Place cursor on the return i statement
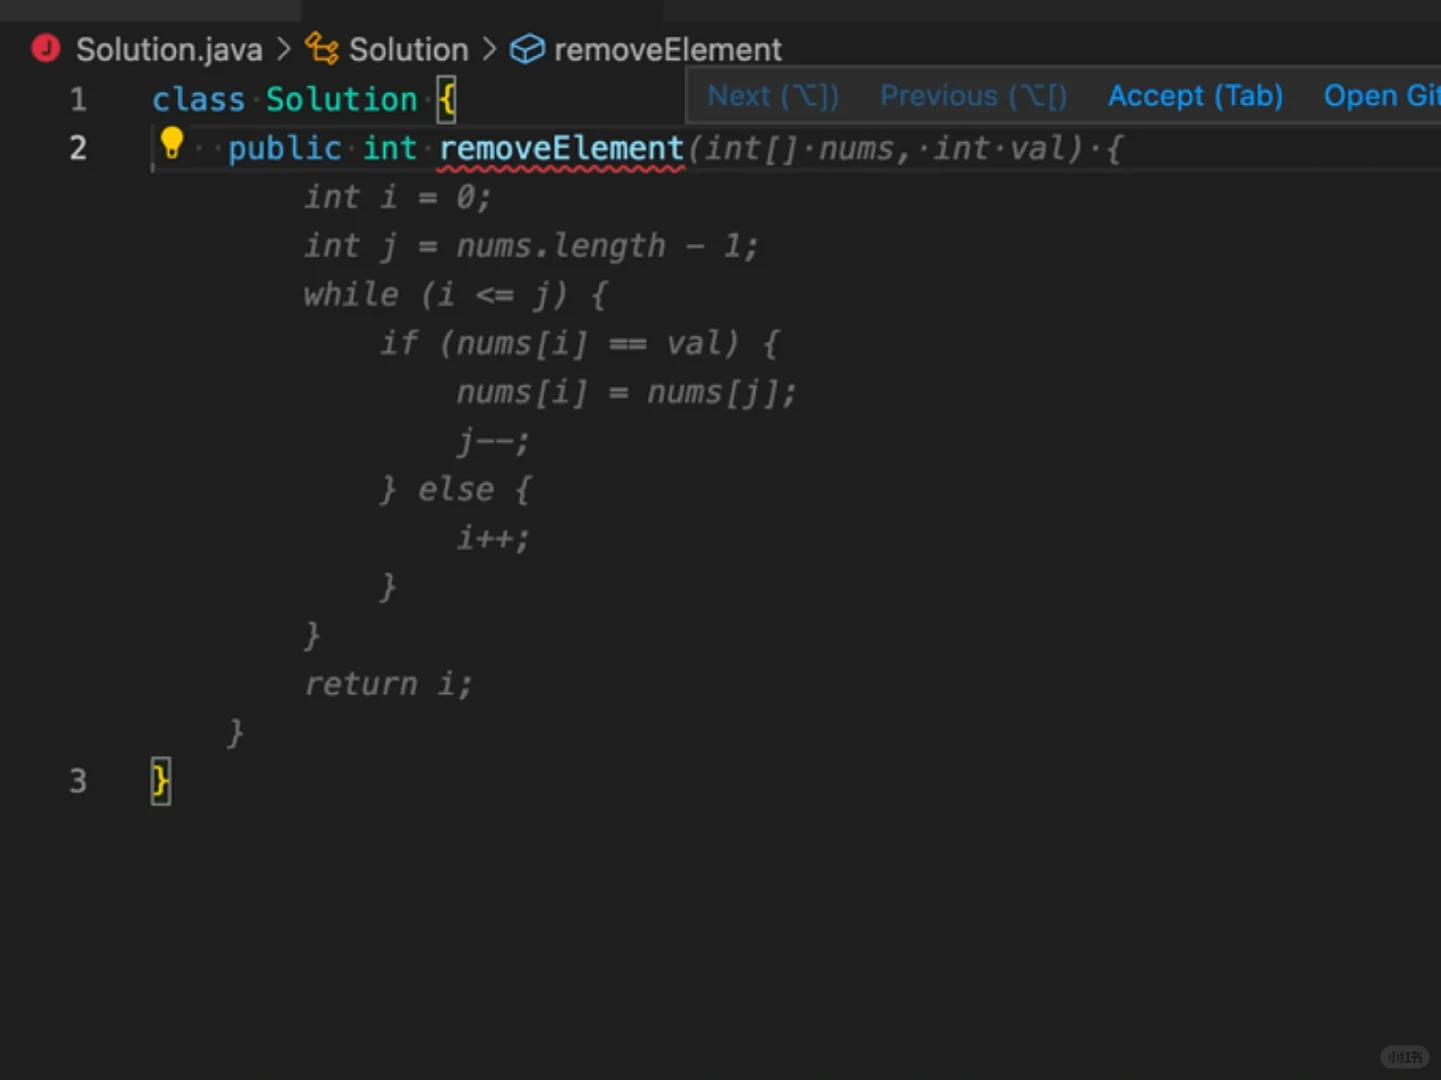The image size is (1441, 1080). coord(387,683)
